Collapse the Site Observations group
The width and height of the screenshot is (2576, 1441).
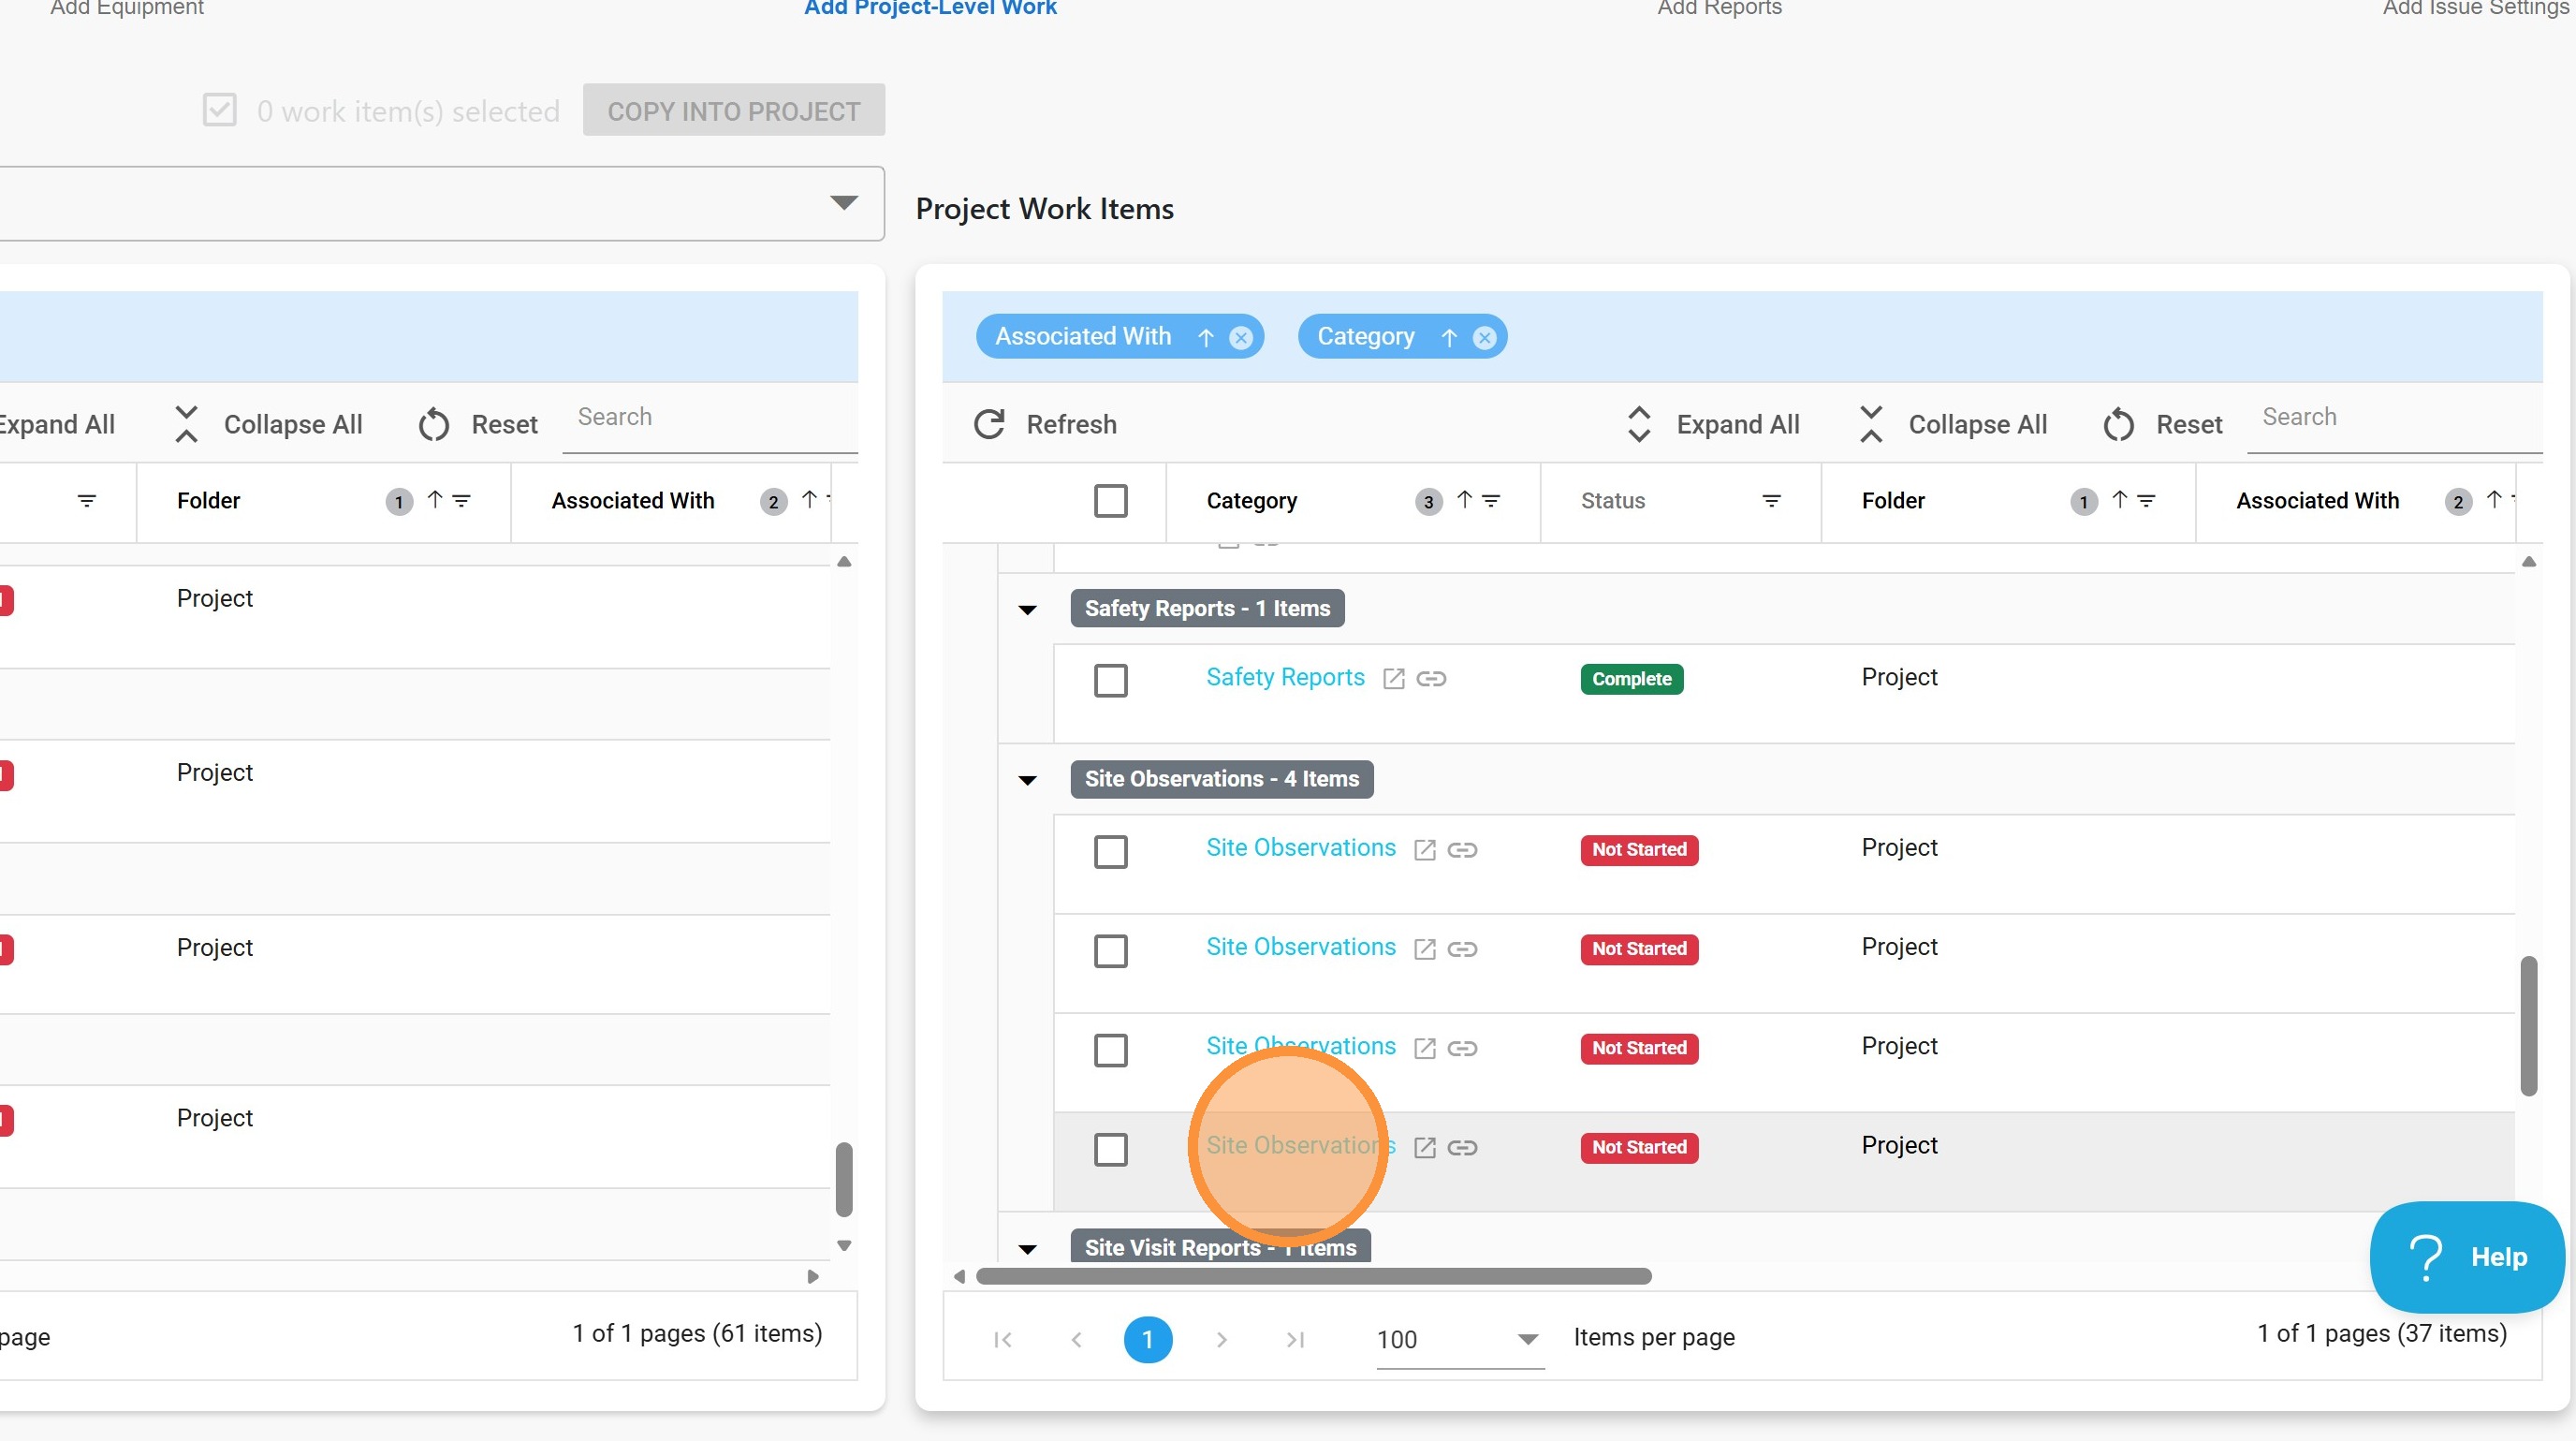(1027, 779)
